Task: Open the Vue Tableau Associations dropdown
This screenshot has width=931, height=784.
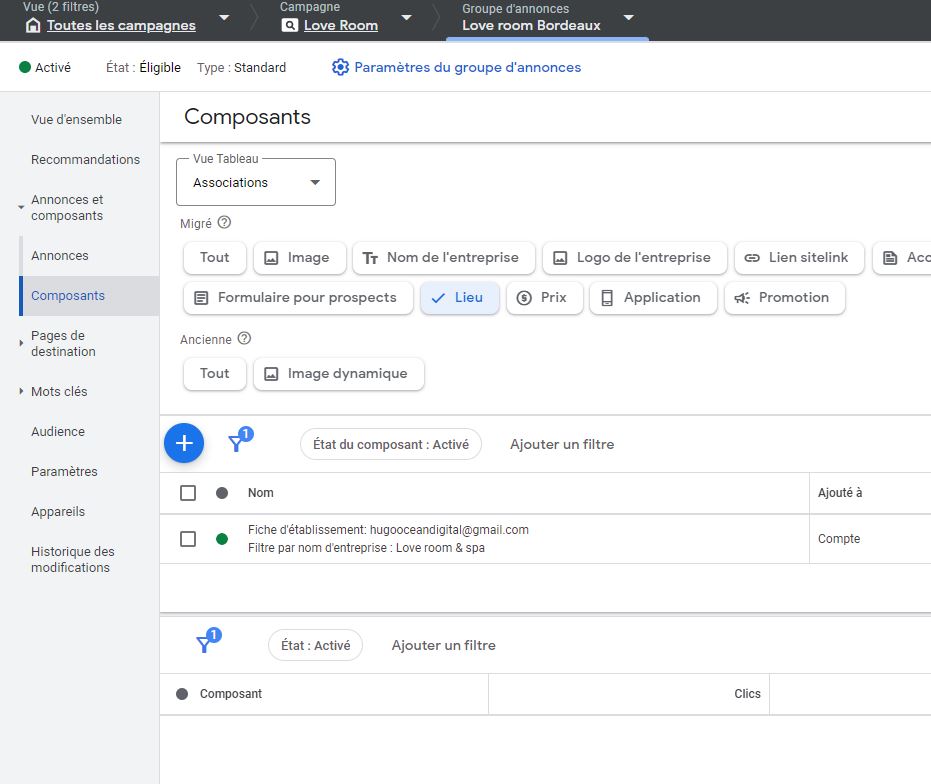Action: click(256, 183)
